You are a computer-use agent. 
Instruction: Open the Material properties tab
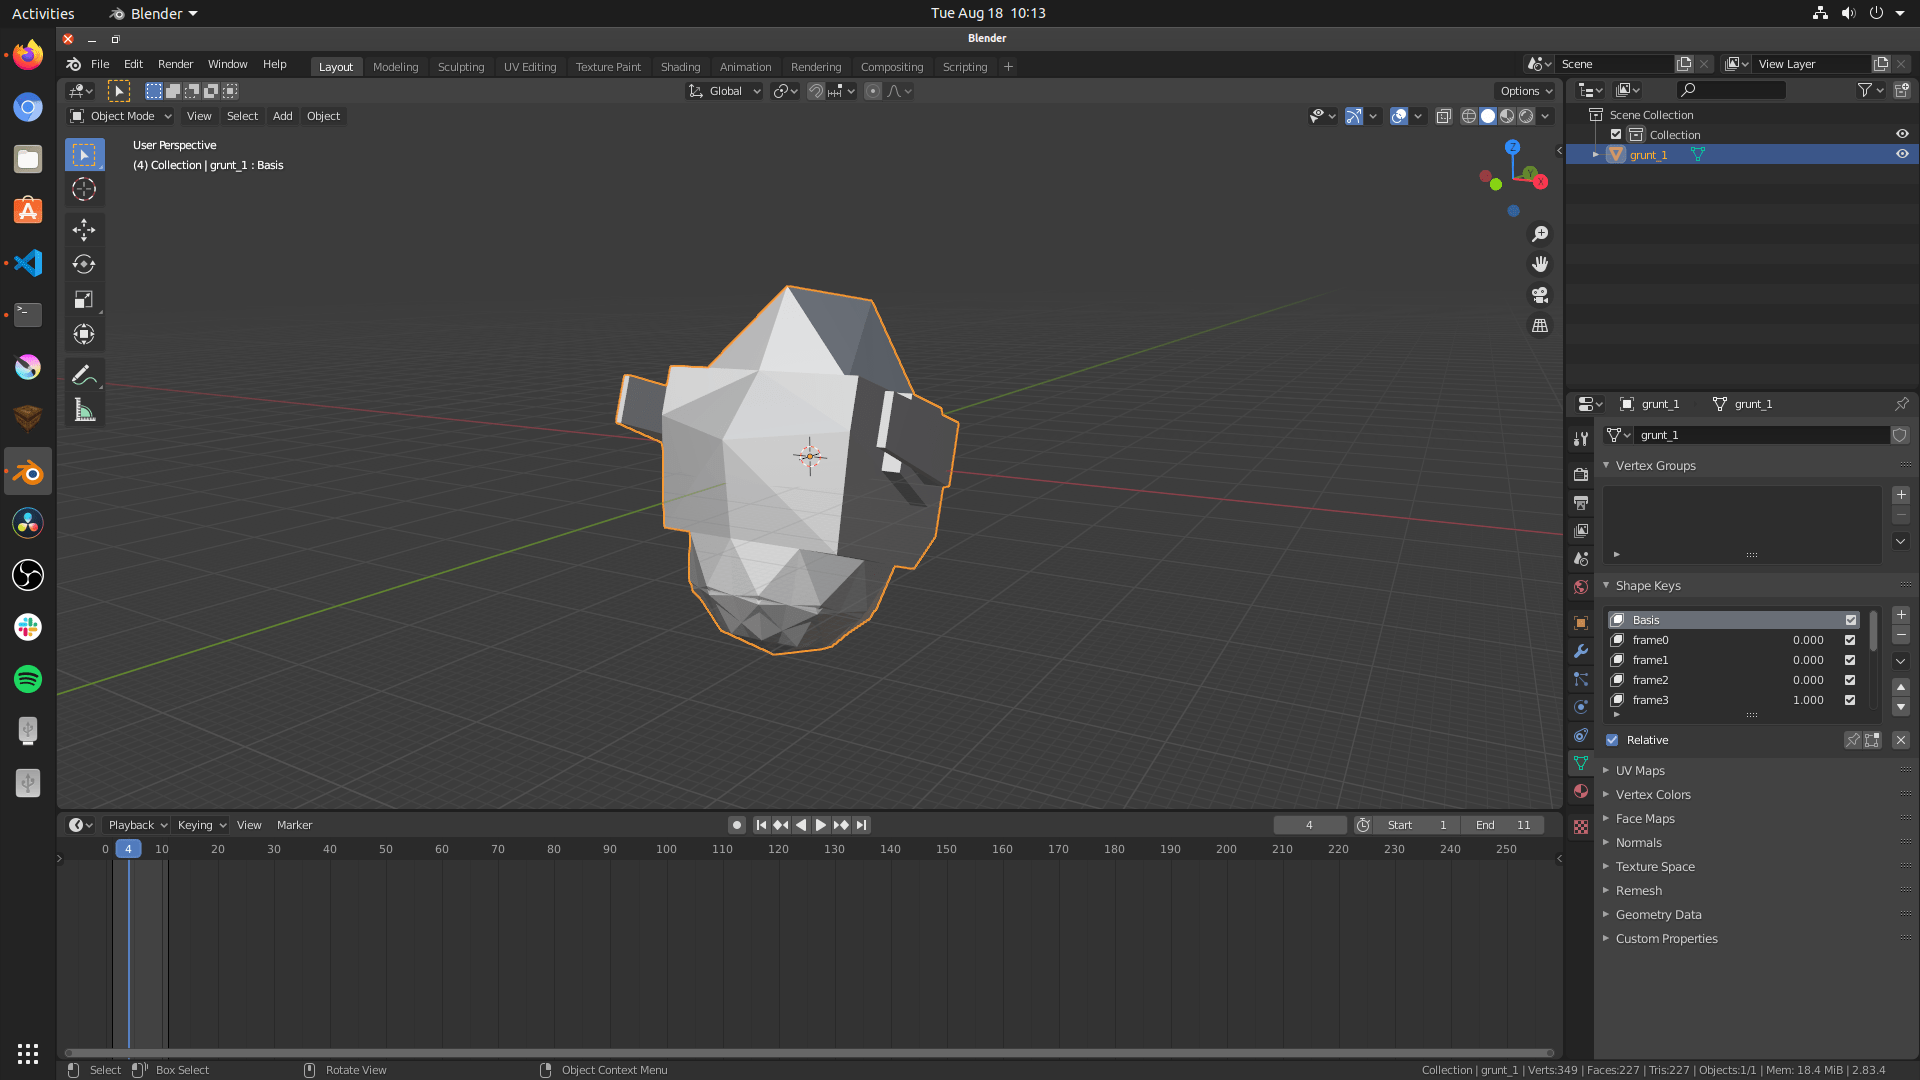[1581, 791]
